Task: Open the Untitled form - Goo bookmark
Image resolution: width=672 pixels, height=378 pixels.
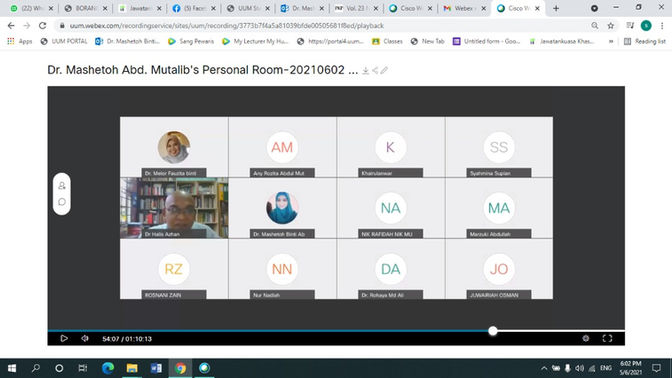Action: (487, 41)
